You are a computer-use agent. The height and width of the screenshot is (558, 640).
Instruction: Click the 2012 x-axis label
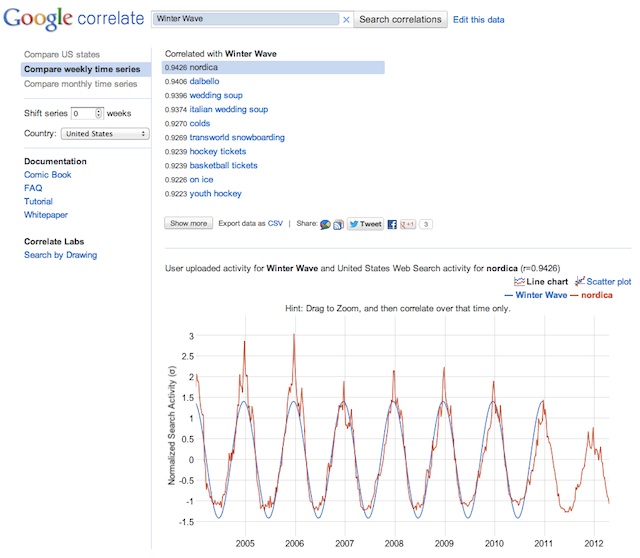pyautogui.click(x=594, y=543)
